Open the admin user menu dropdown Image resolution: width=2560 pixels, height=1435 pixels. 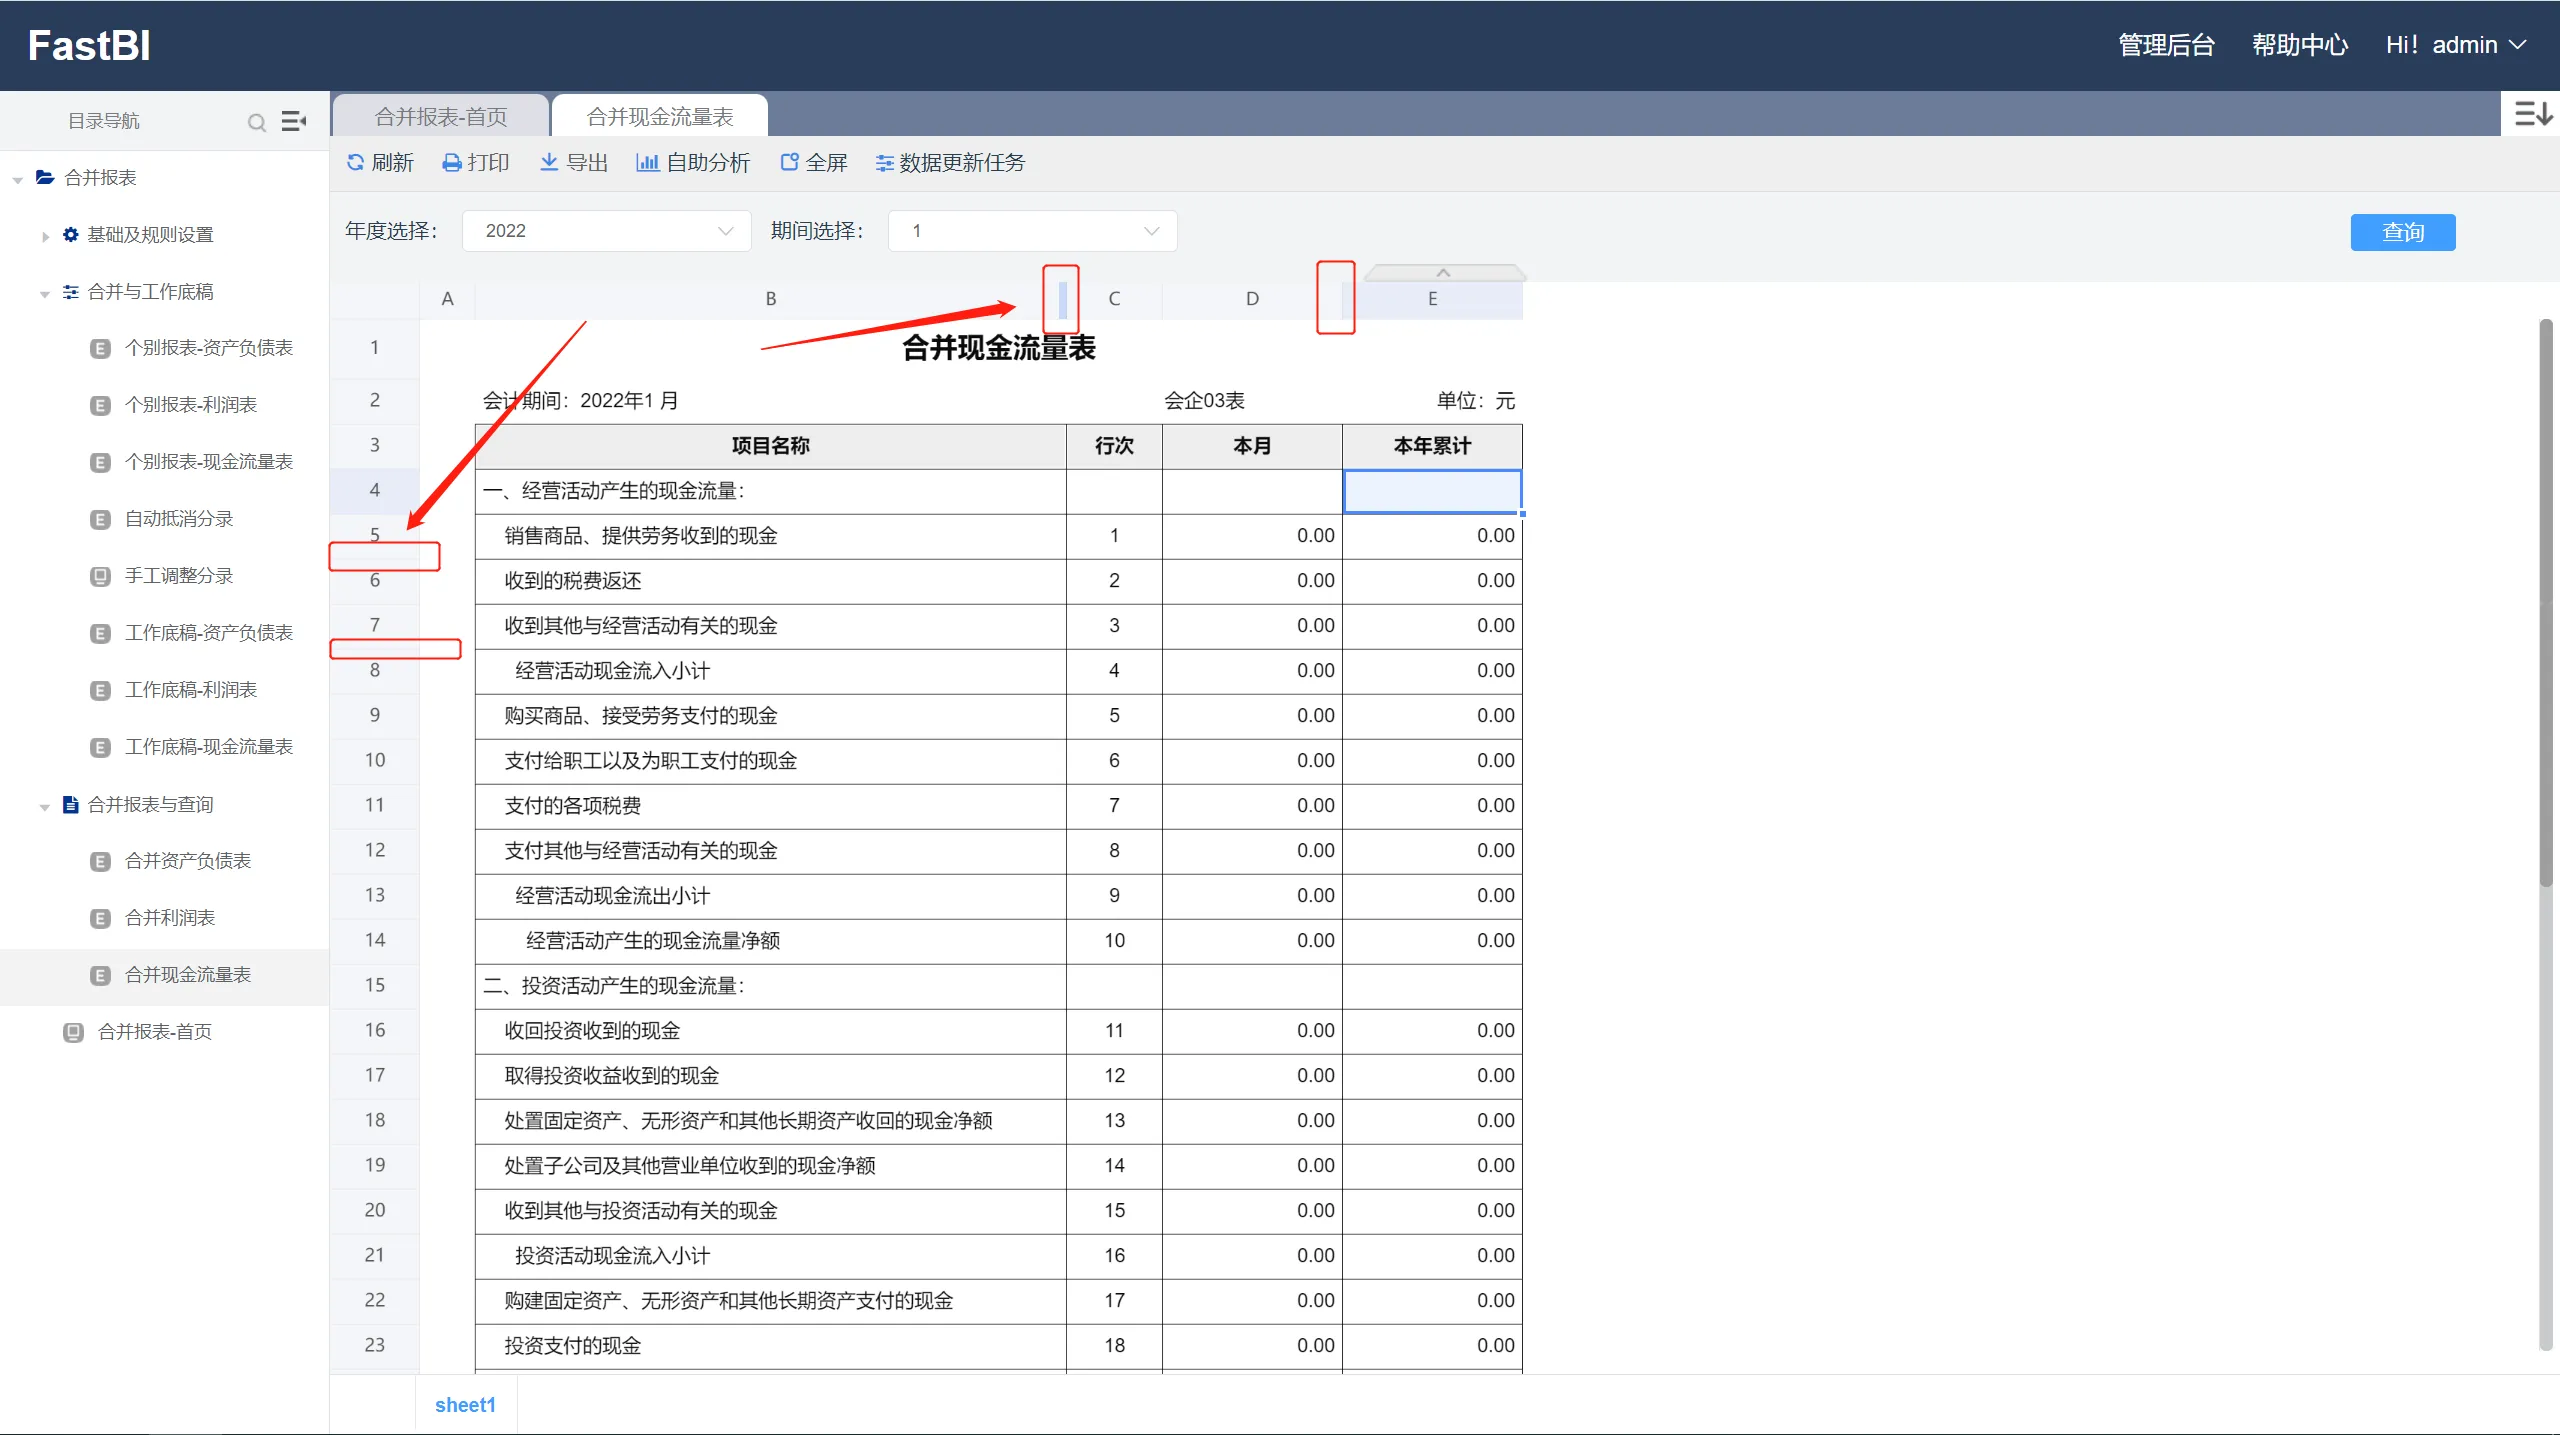pos(2457,45)
